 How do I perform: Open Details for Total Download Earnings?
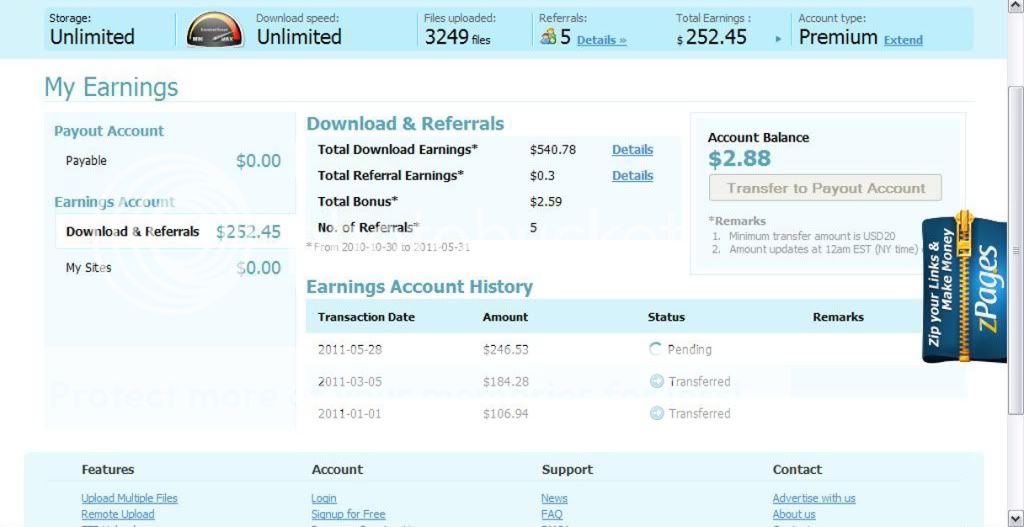632,150
